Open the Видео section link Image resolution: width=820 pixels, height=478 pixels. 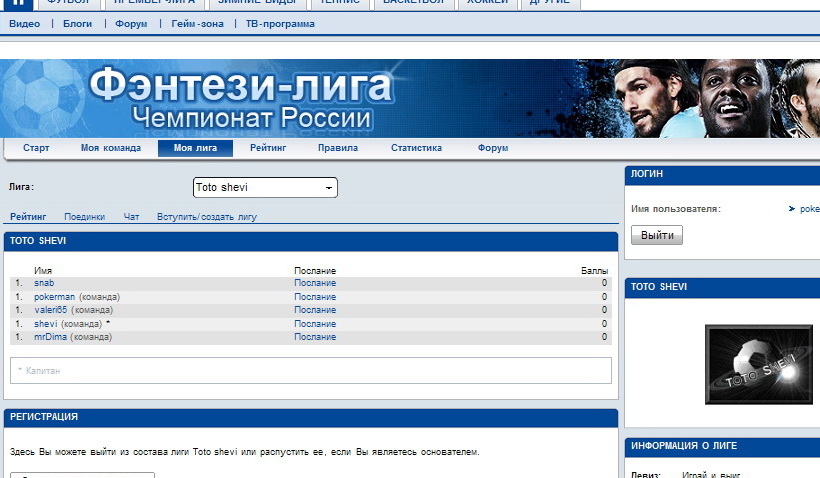[x=25, y=24]
